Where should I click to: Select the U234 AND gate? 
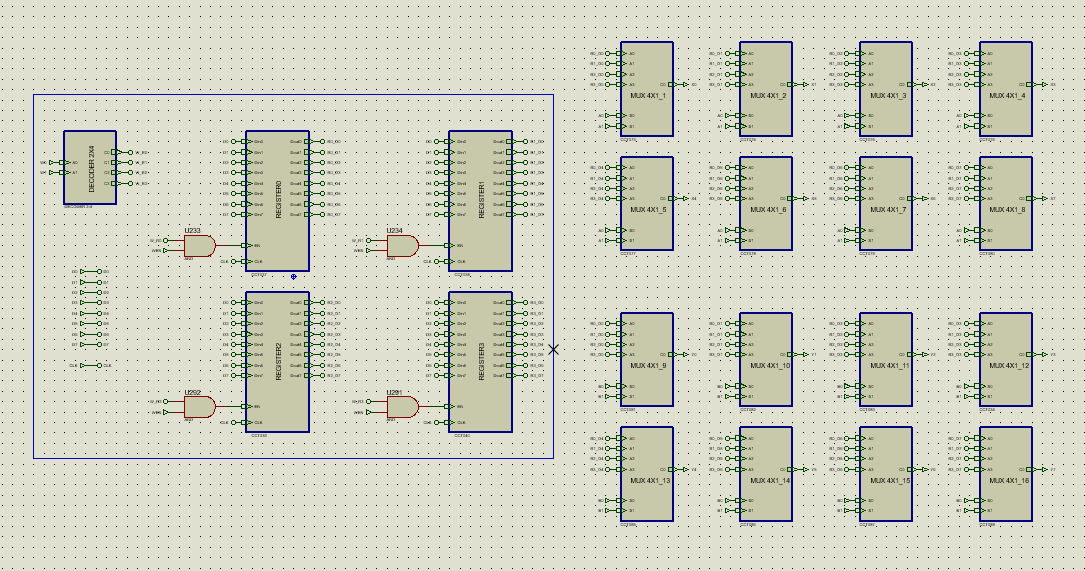tap(402, 246)
